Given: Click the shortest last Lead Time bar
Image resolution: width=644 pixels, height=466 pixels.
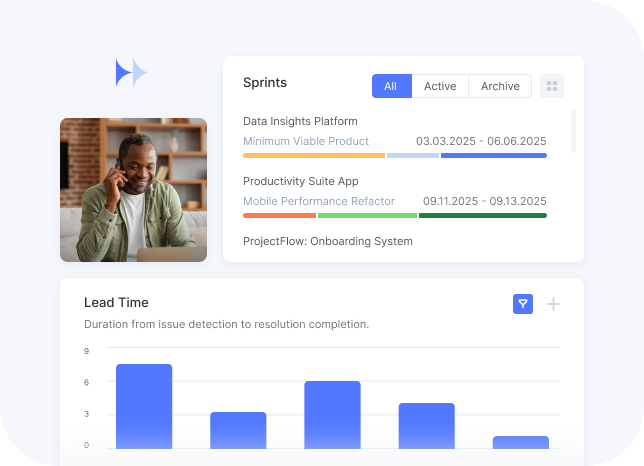Looking at the screenshot, I should click(x=521, y=443).
